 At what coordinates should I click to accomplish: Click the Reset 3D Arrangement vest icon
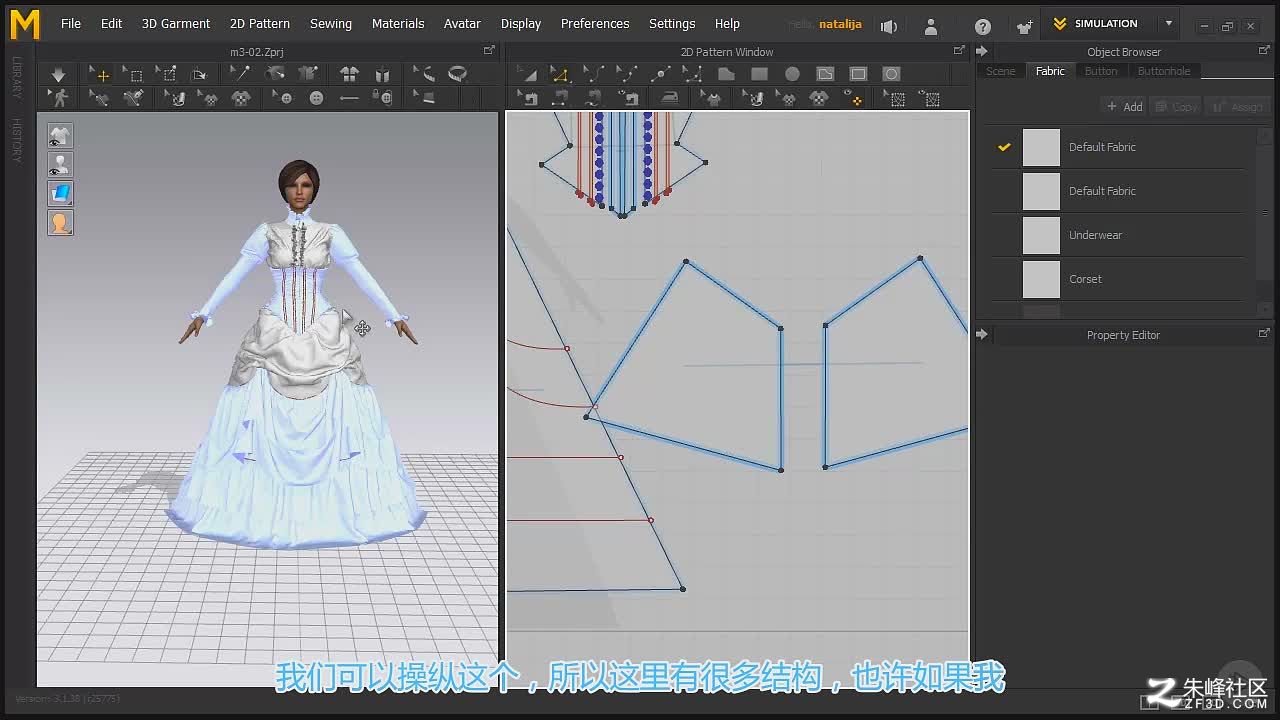pos(382,74)
